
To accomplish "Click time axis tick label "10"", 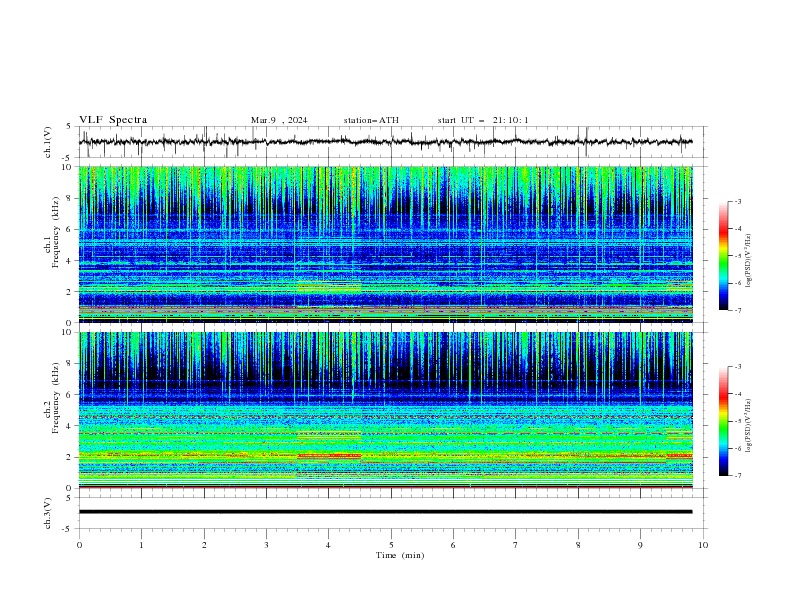I will click(x=703, y=545).
